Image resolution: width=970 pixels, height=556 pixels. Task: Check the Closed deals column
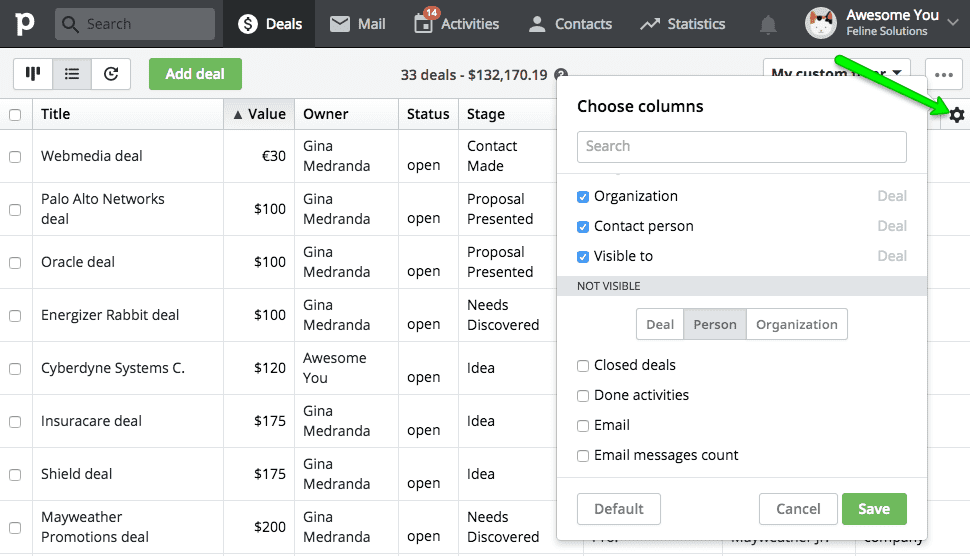[x=583, y=366]
